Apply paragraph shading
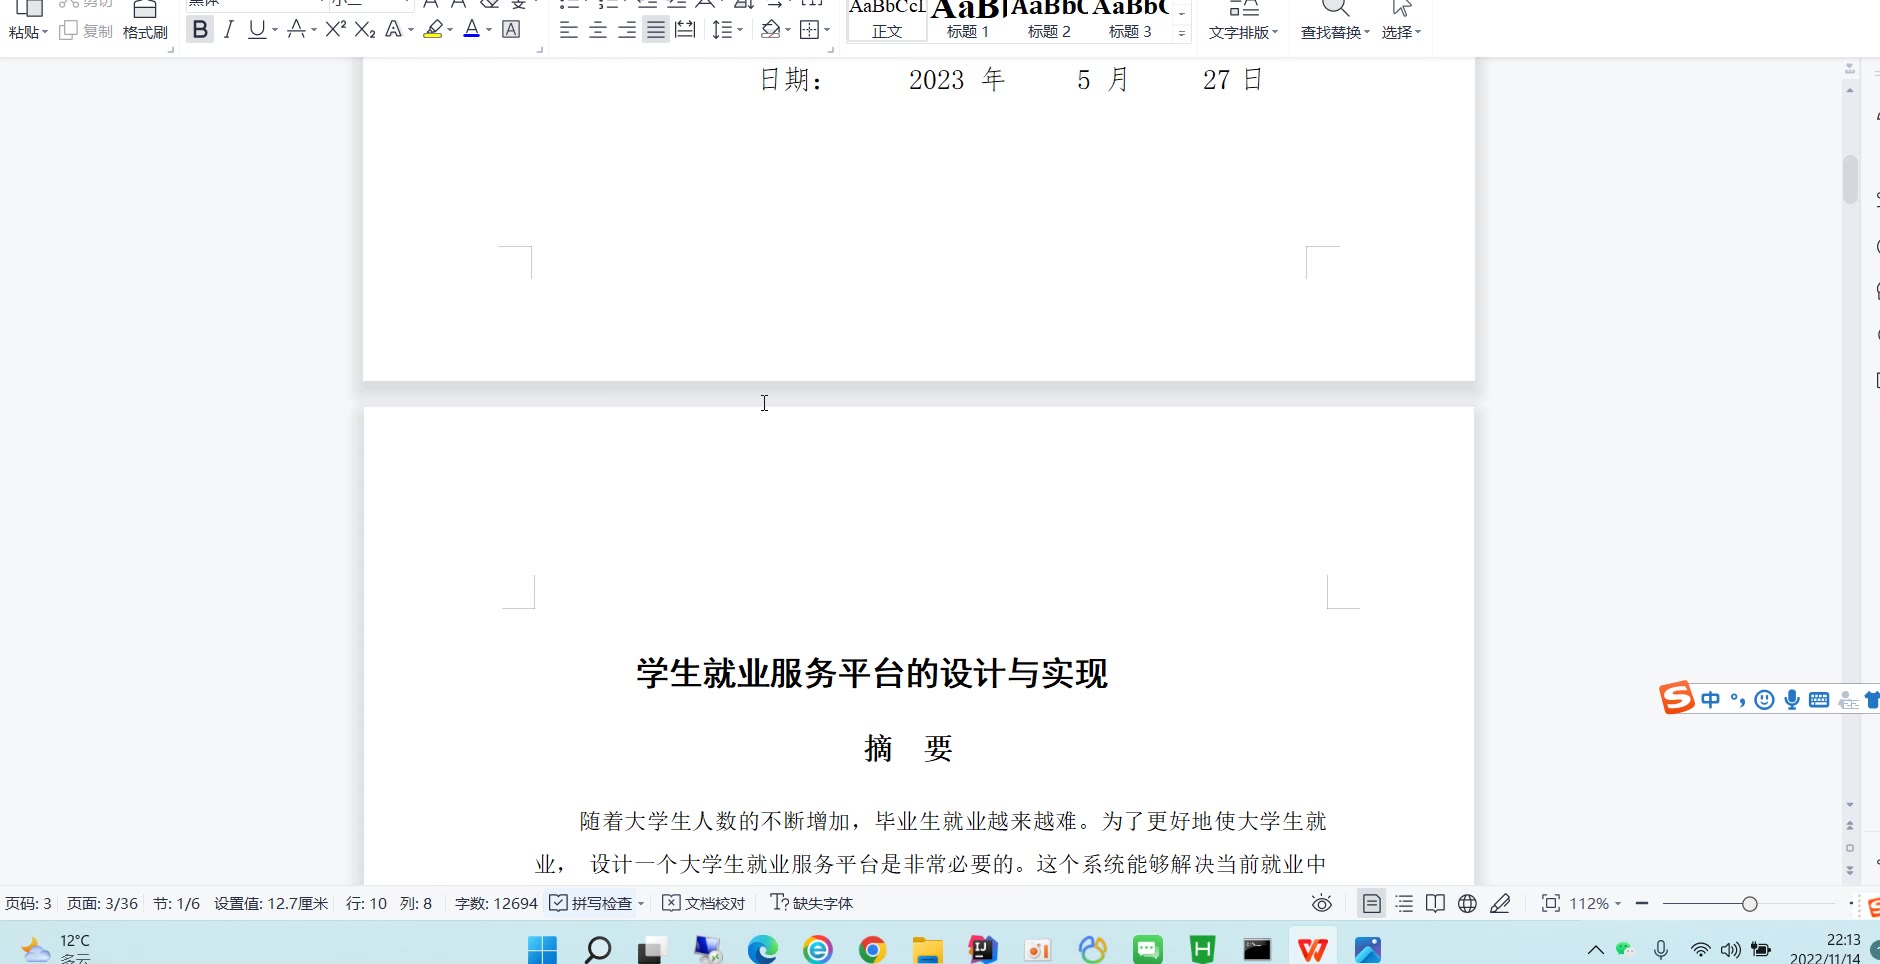 coord(770,30)
